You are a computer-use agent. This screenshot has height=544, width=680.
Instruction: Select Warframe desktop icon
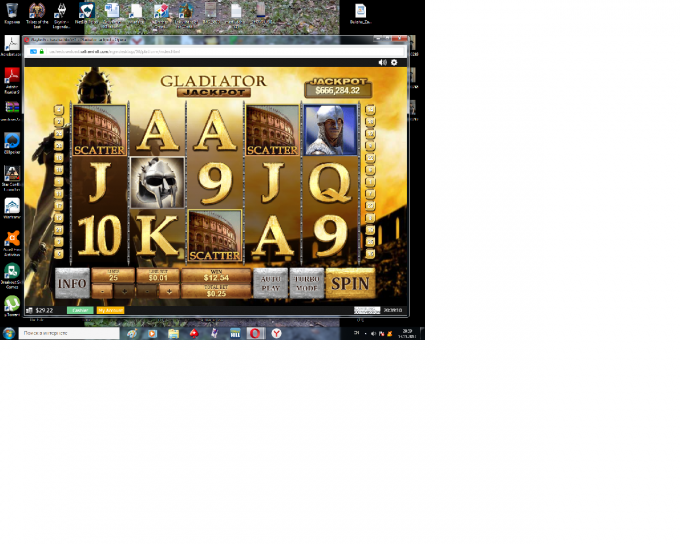[x=12, y=208]
